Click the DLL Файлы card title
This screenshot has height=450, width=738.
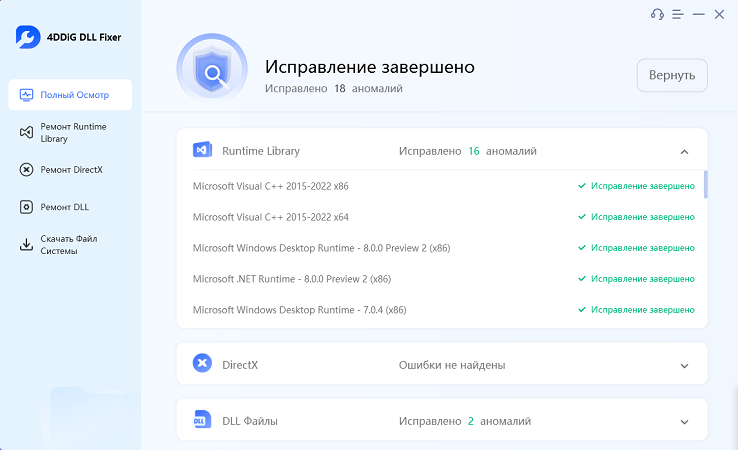(x=250, y=421)
